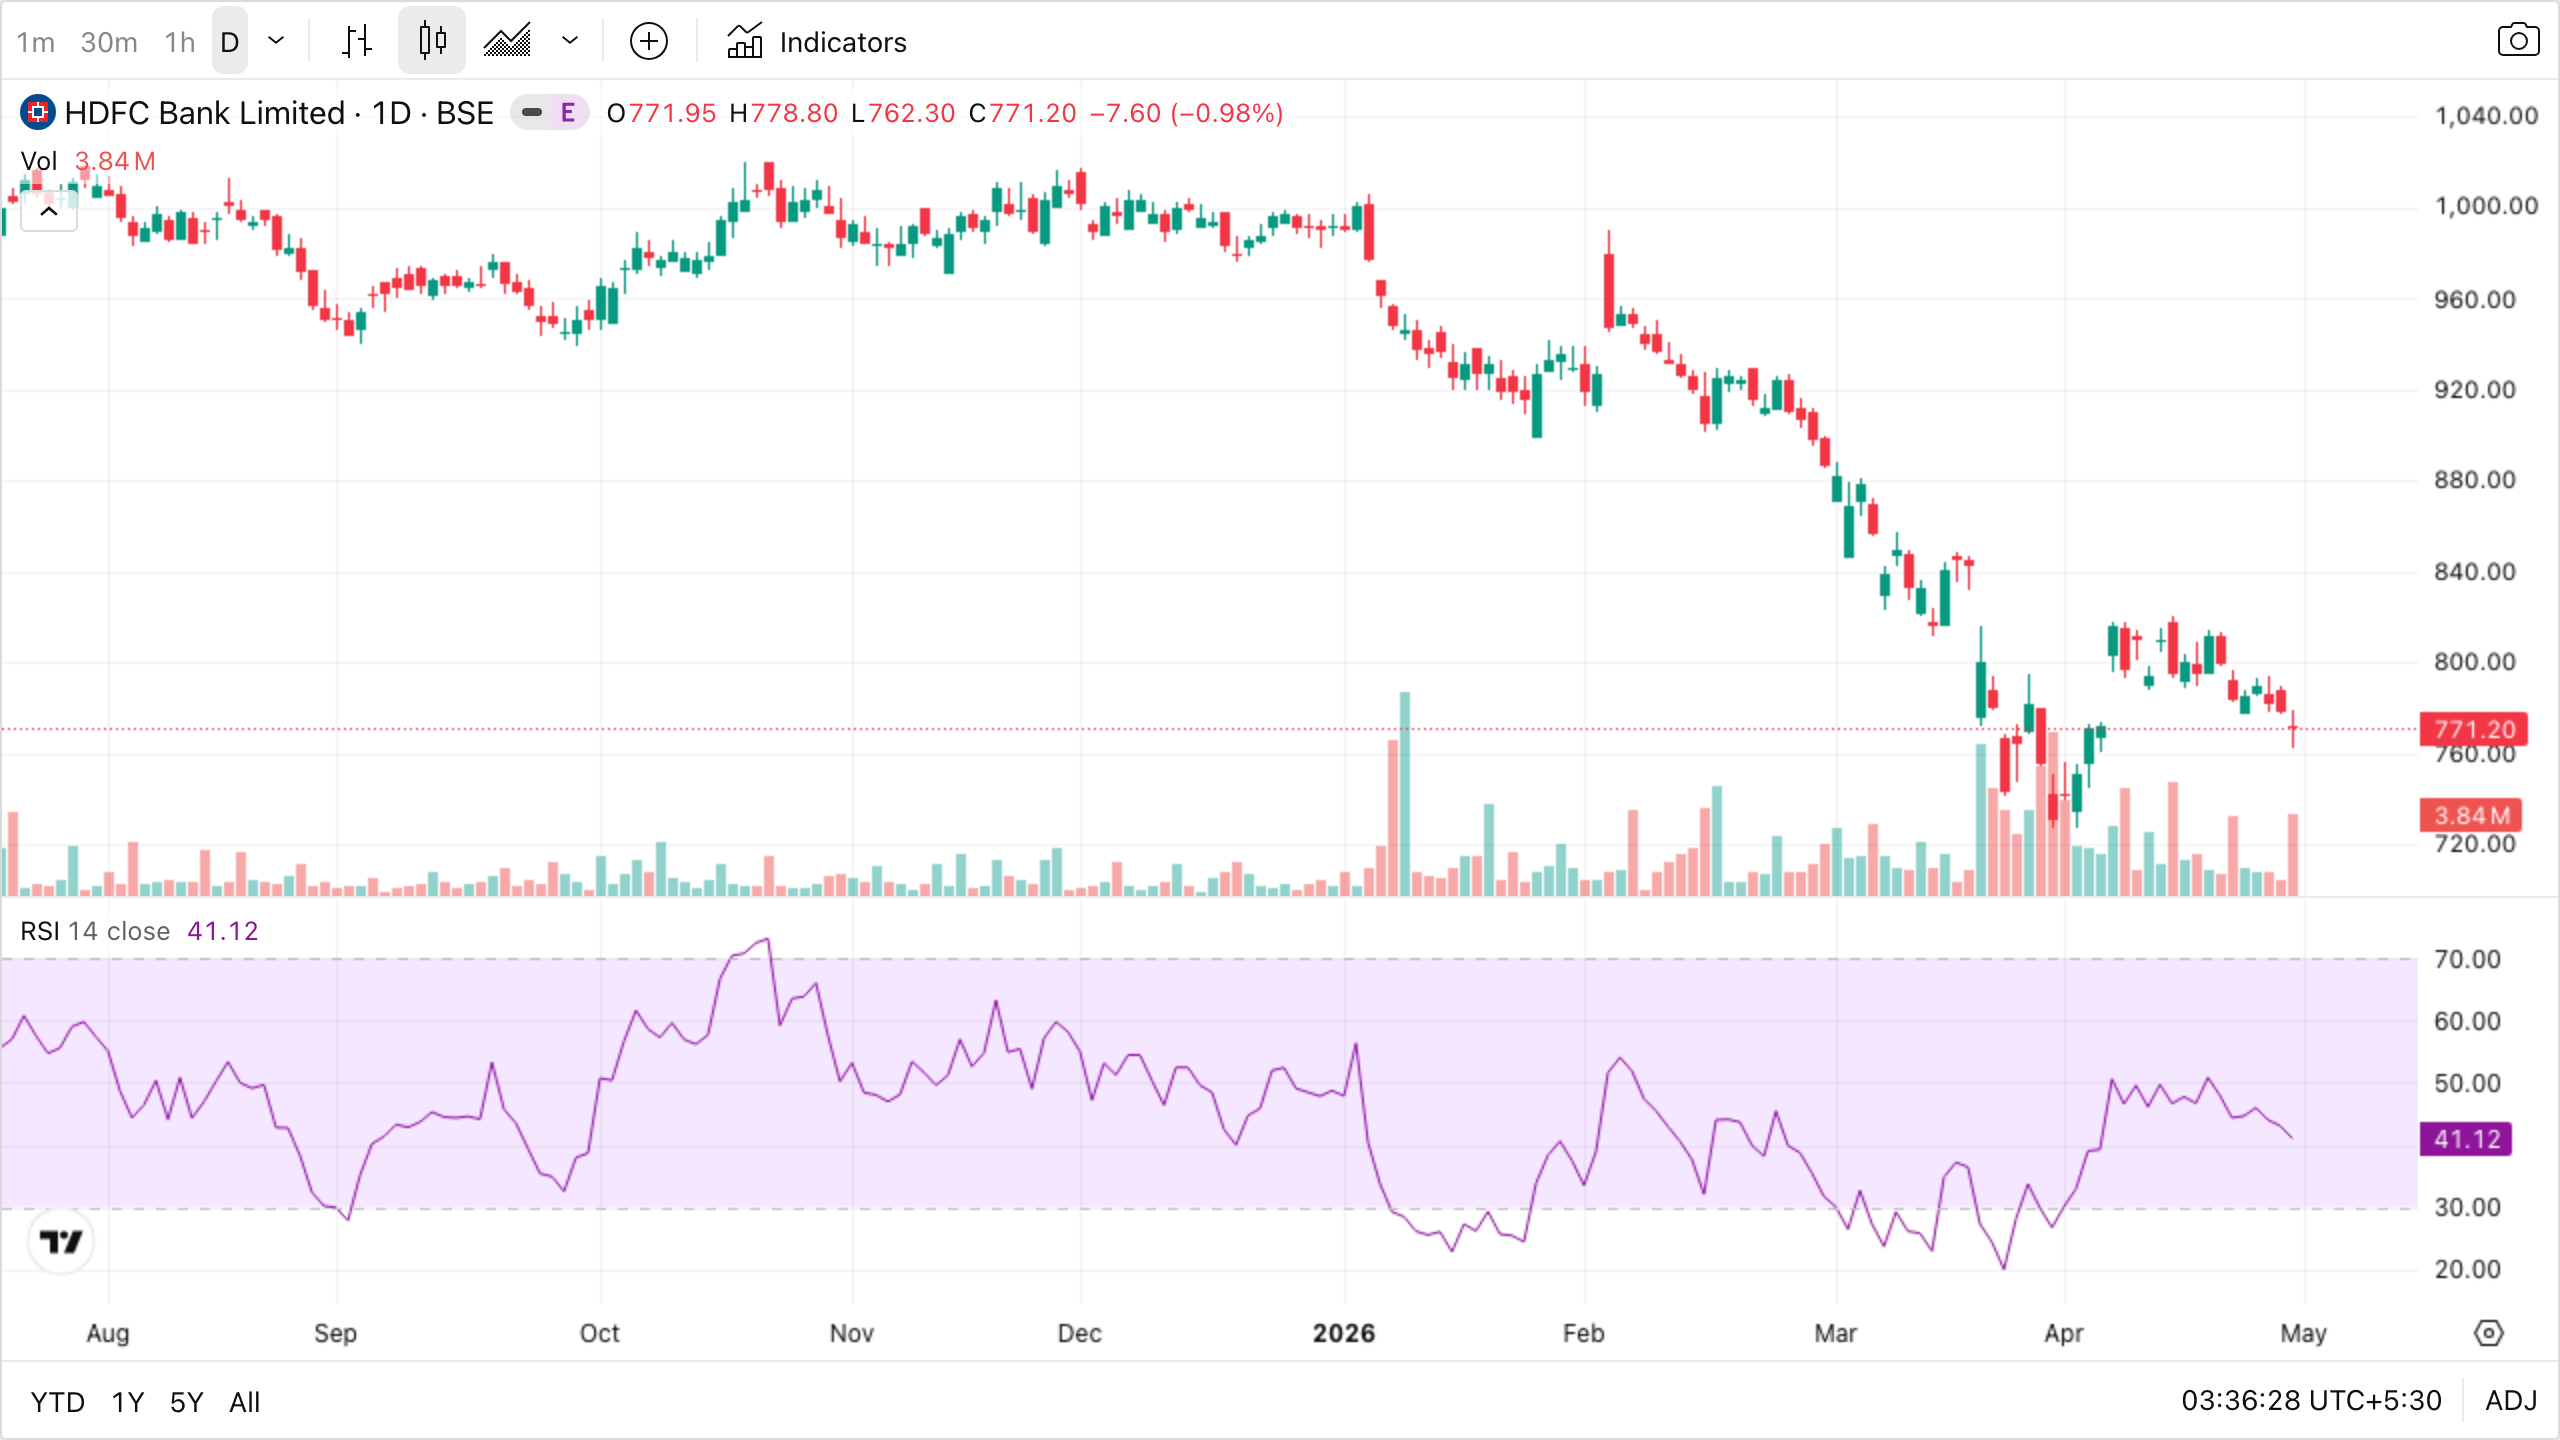Open the timeframe interval dropdown arrow

276,41
